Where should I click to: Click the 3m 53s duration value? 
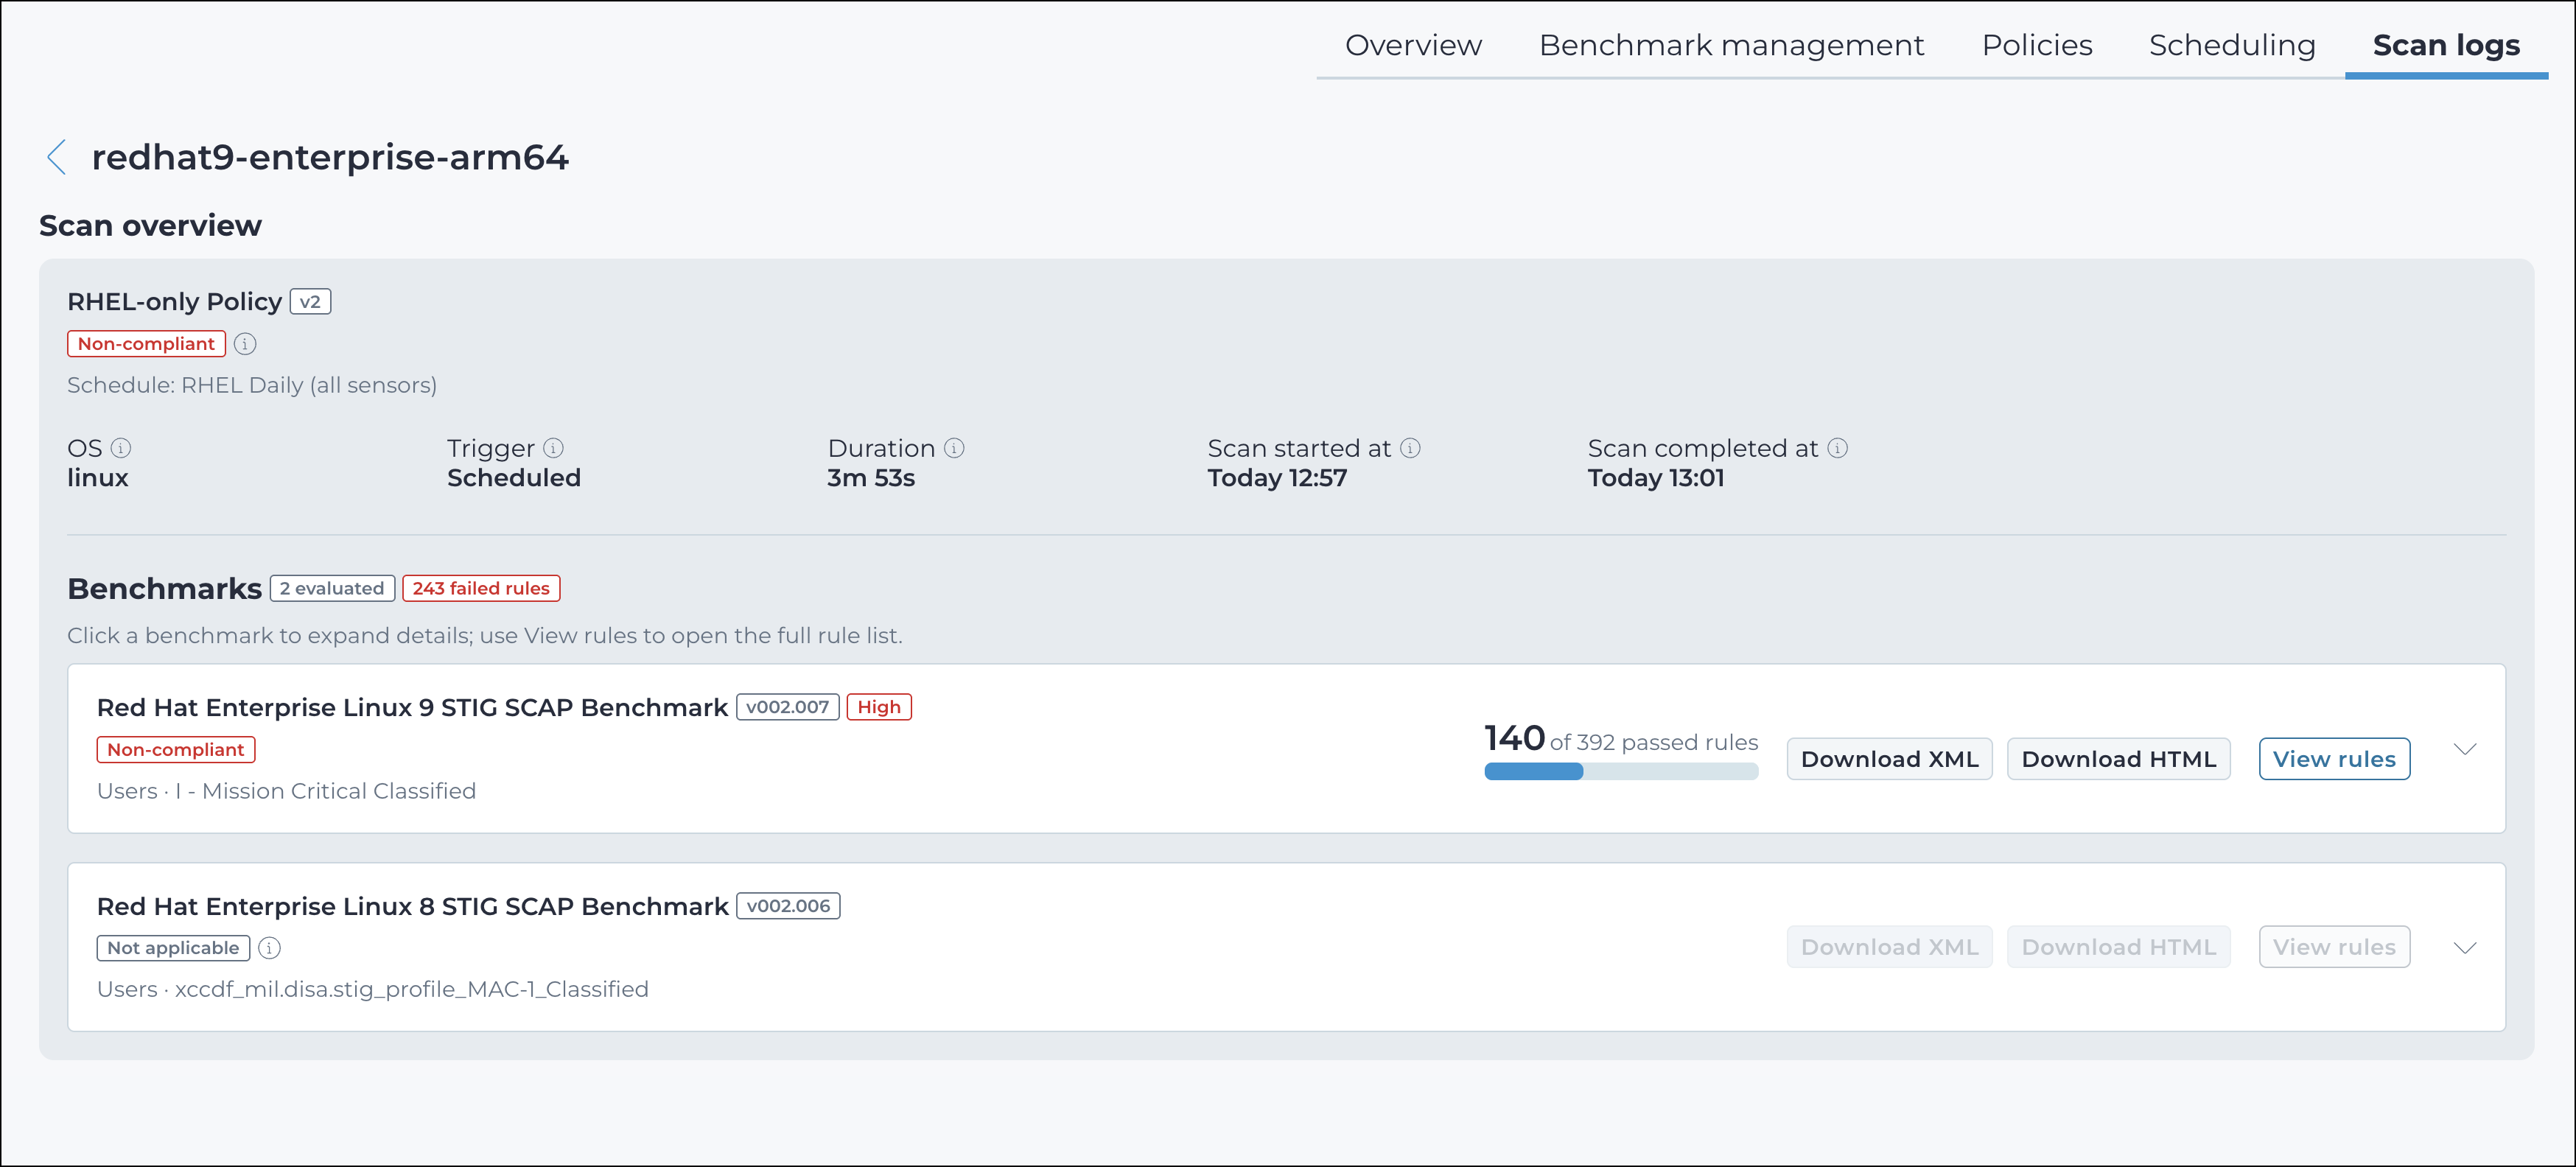coord(871,478)
